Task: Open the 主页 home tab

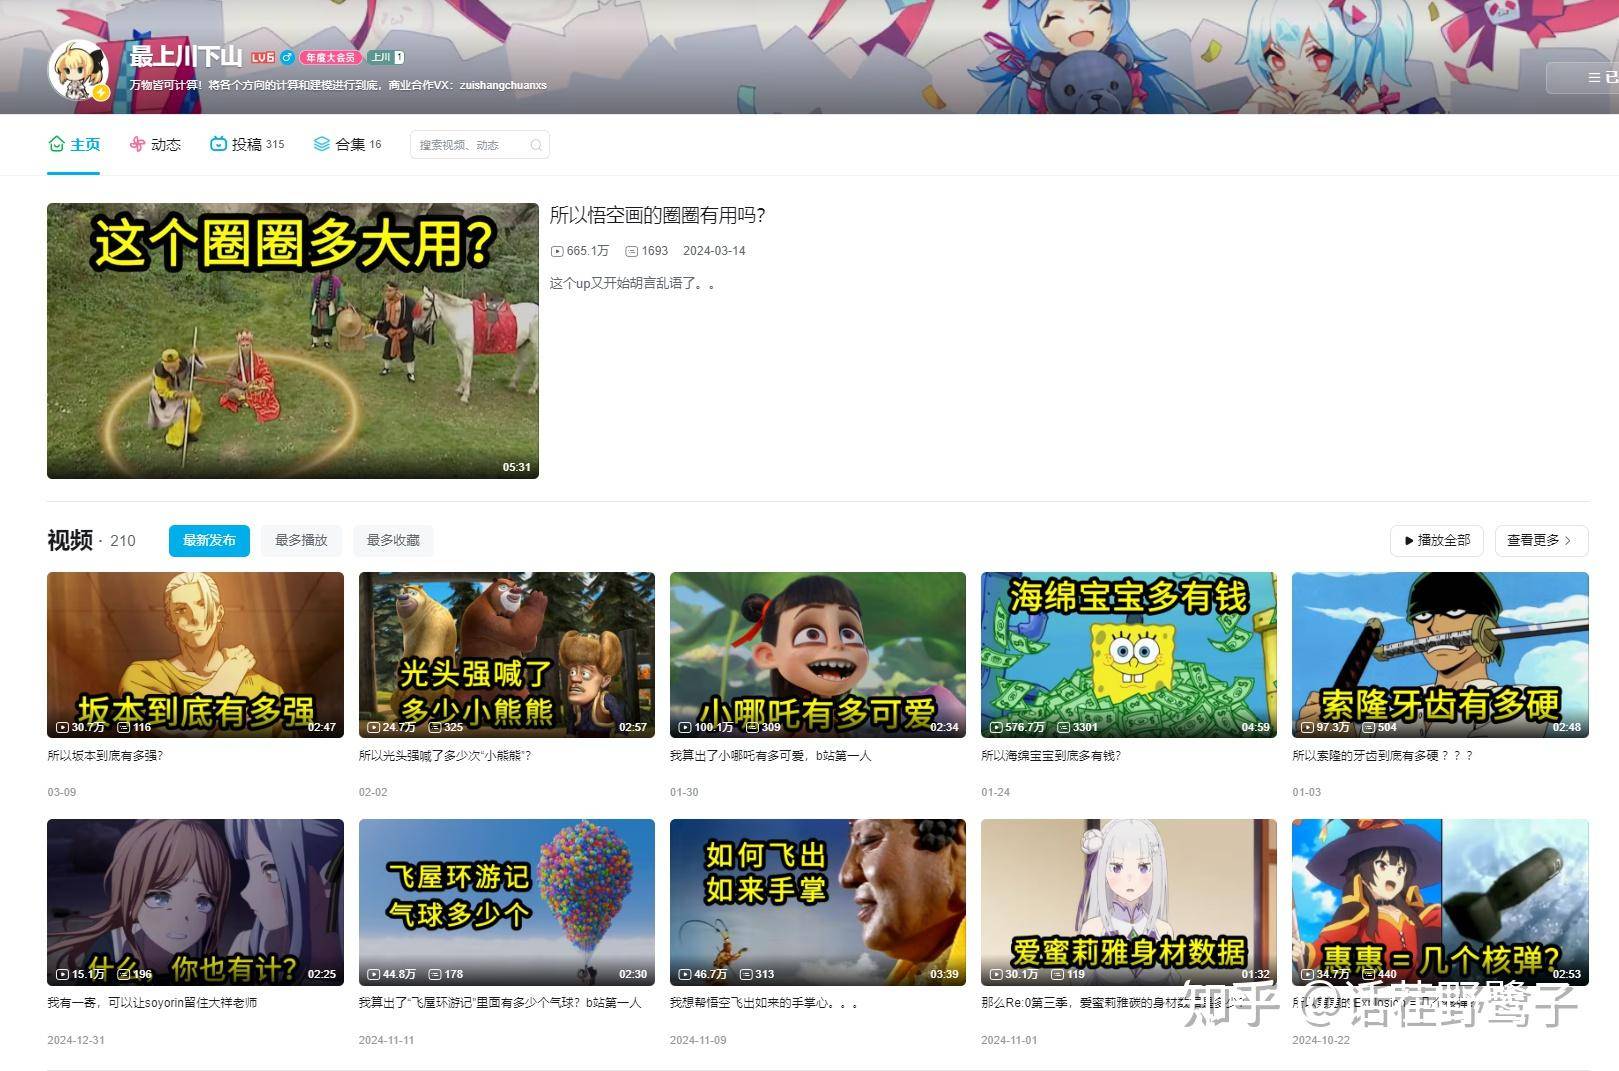Action: click(x=74, y=145)
